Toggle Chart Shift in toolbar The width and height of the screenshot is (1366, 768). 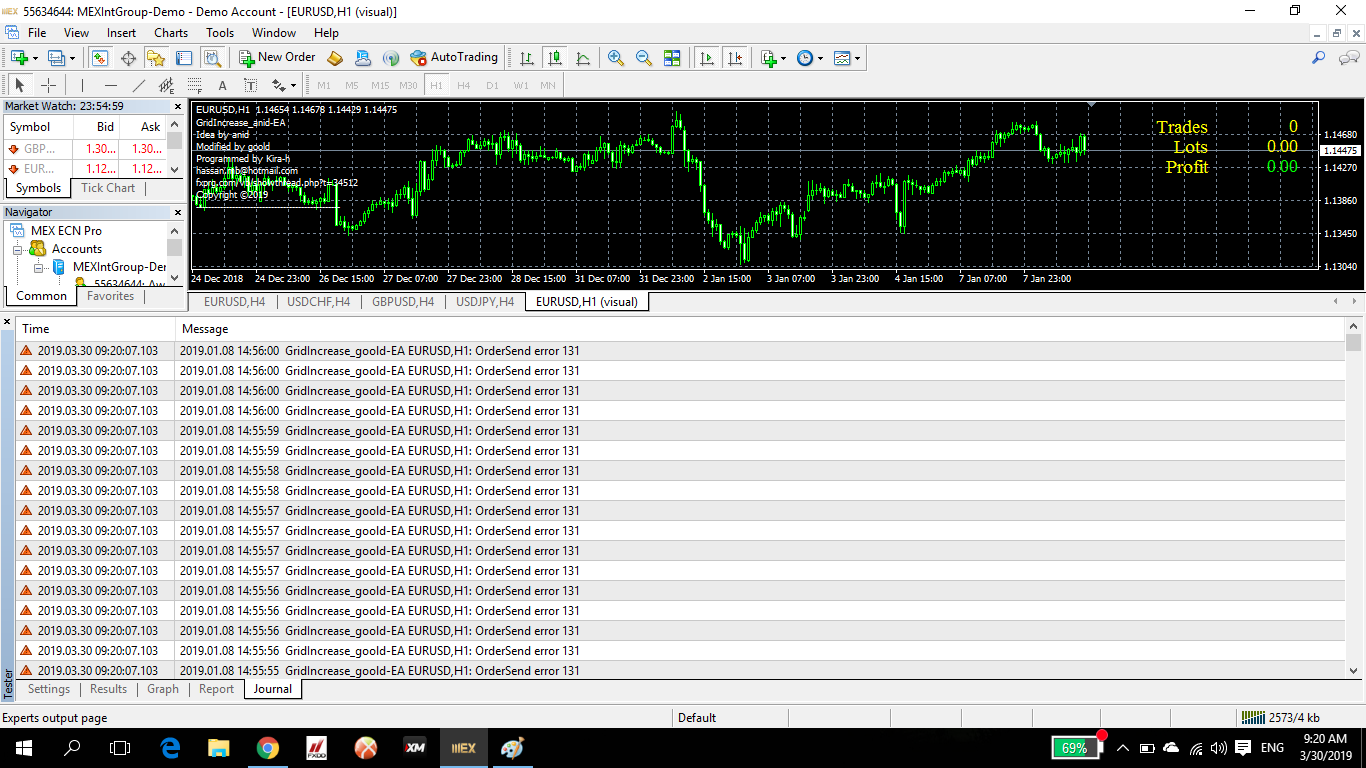pos(736,58)
